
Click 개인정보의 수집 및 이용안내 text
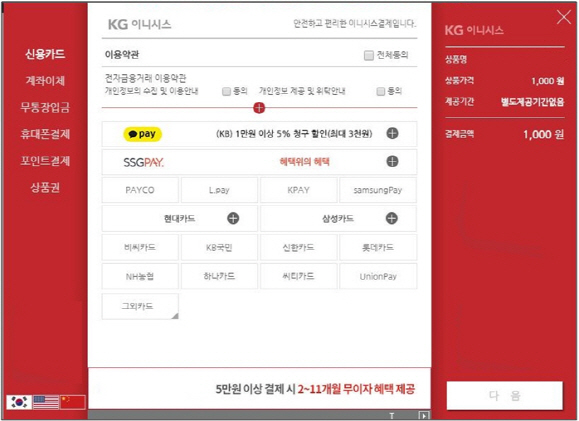(152, 91)
